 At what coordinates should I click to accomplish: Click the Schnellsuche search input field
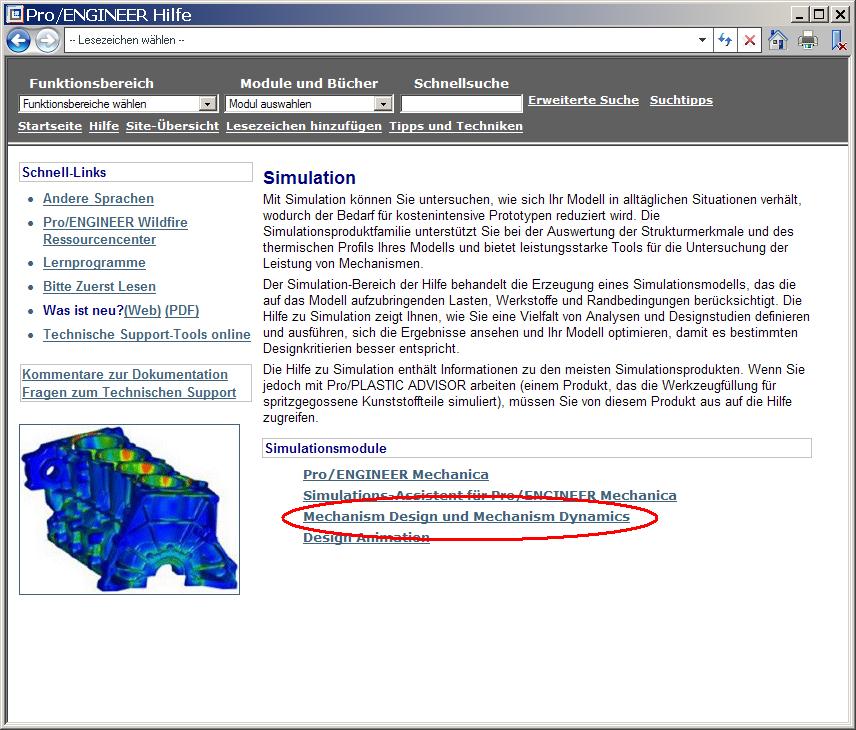pos(462,104)
